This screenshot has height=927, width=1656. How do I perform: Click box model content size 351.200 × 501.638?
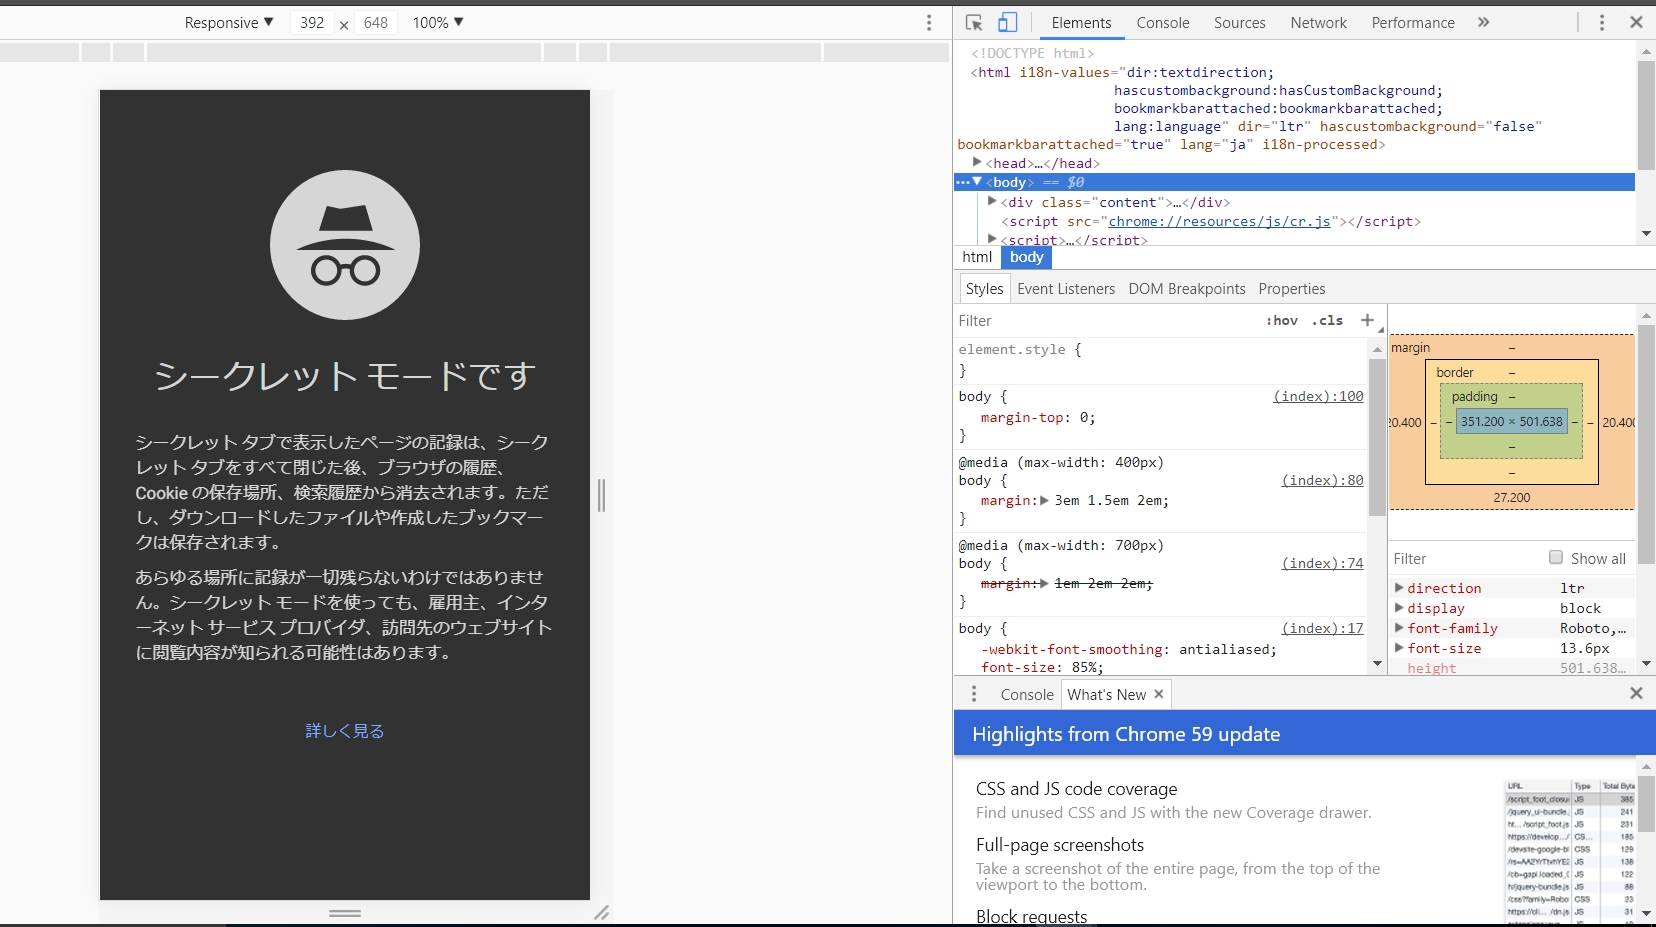pos(1511,421)
